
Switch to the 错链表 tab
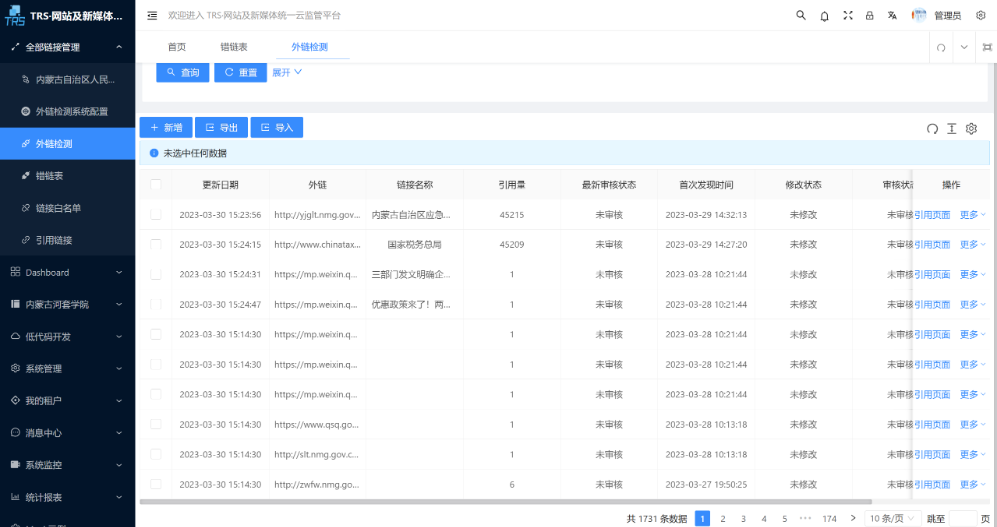point(234,47)
